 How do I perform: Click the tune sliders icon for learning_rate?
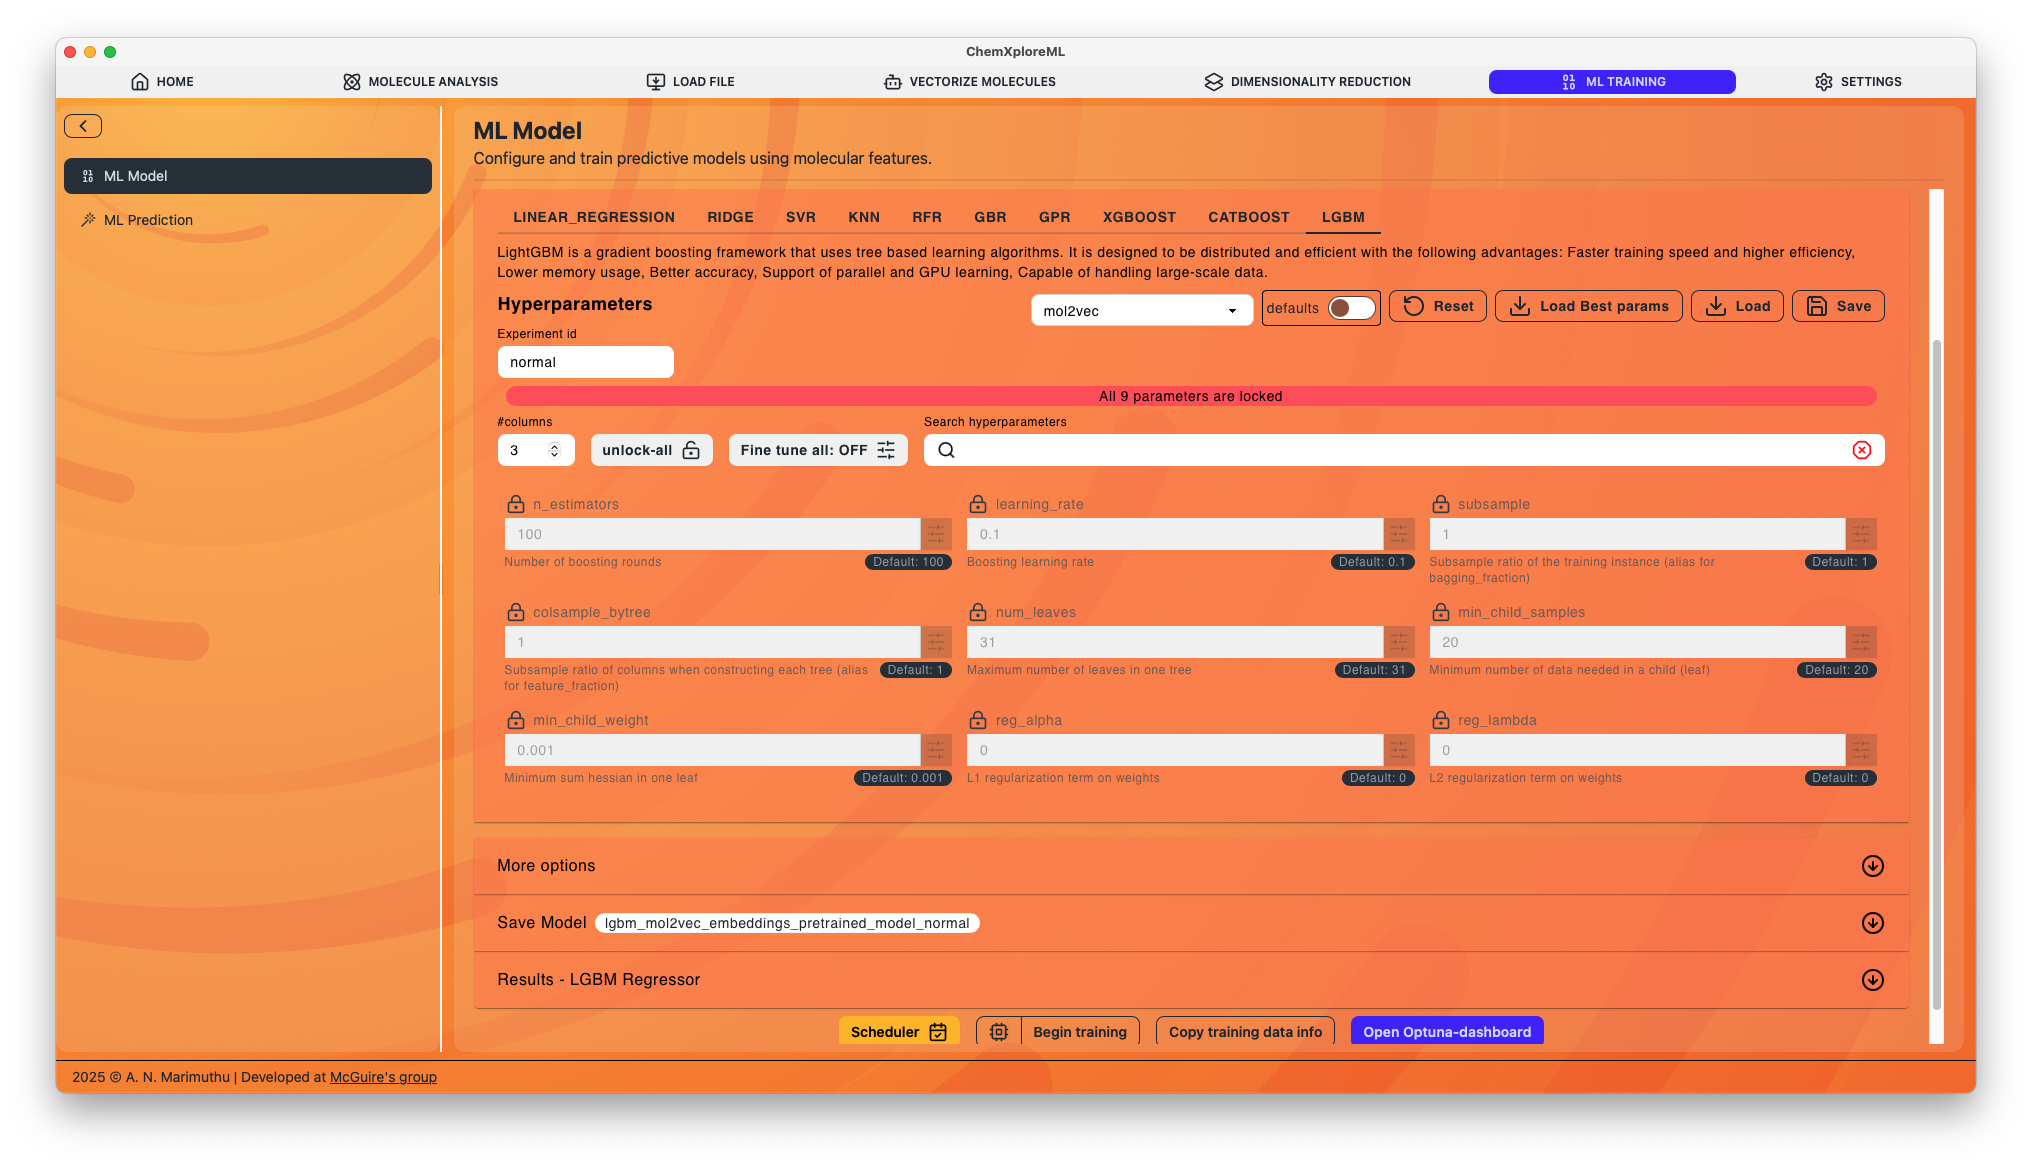pyautogui.click(x=1398, y=534)
